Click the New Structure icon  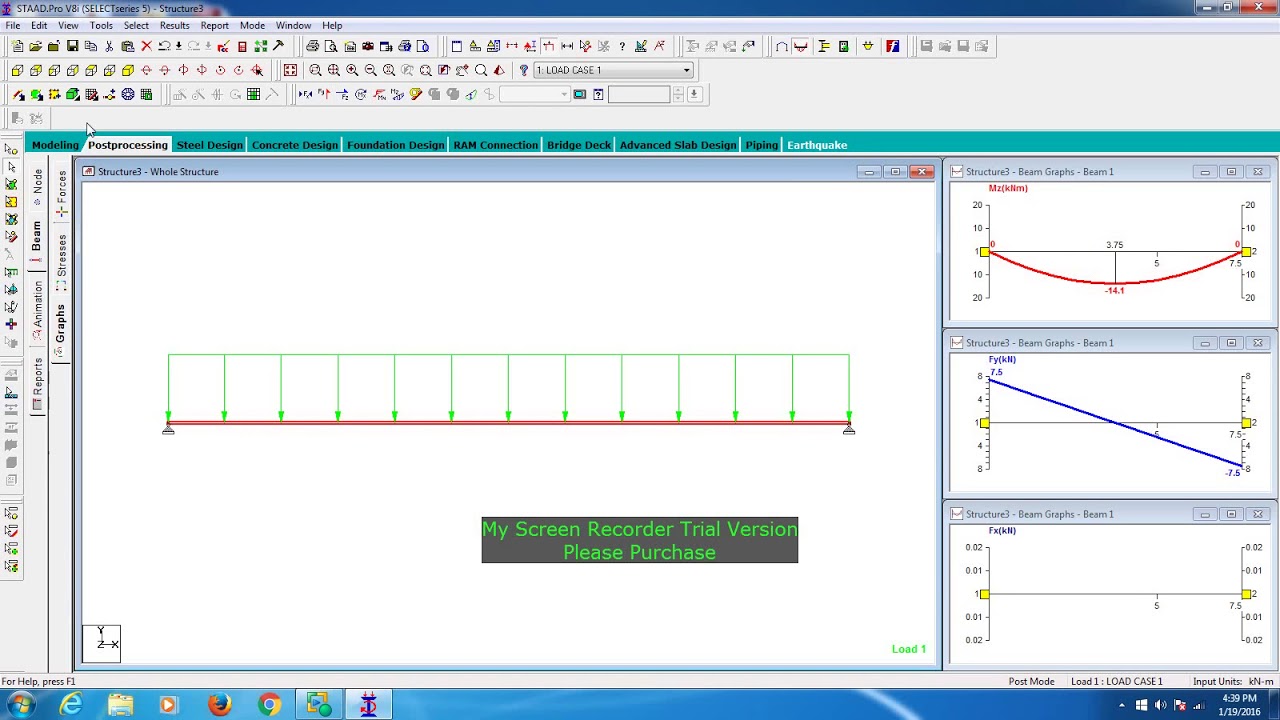tap(17, 46)
